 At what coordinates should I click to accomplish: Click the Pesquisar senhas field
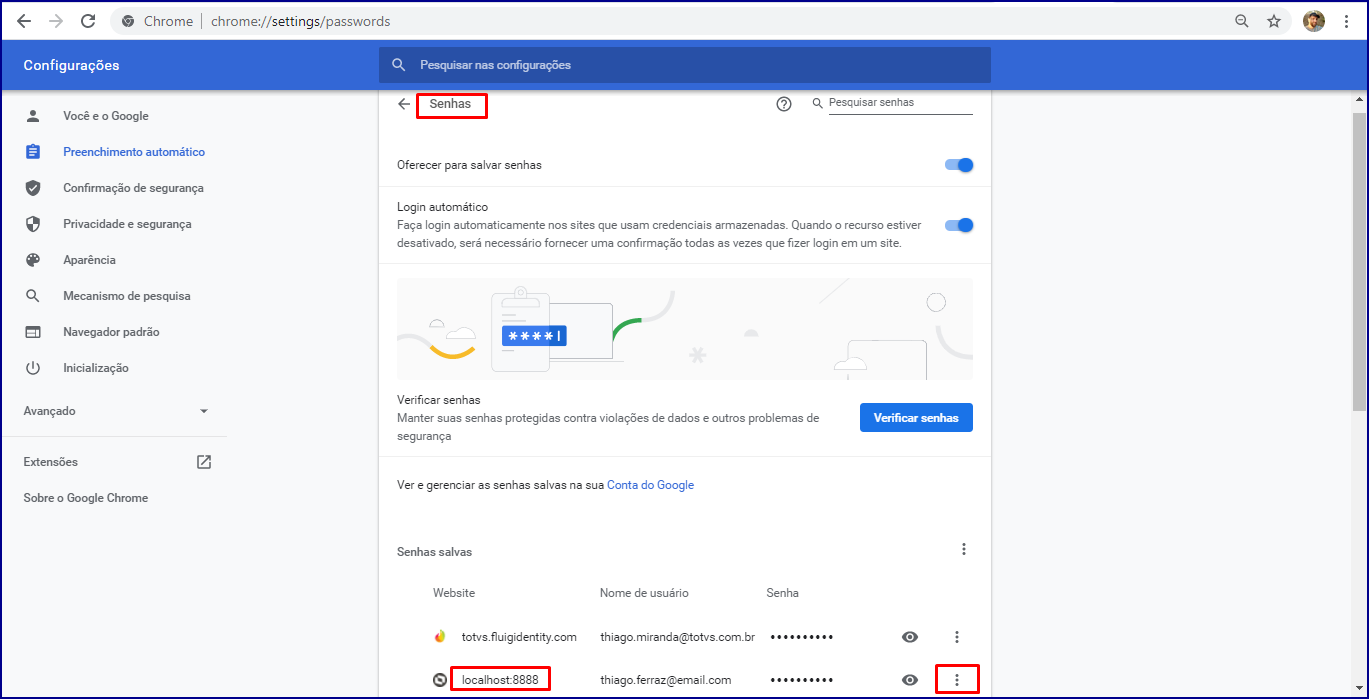[x=900, y=103]
